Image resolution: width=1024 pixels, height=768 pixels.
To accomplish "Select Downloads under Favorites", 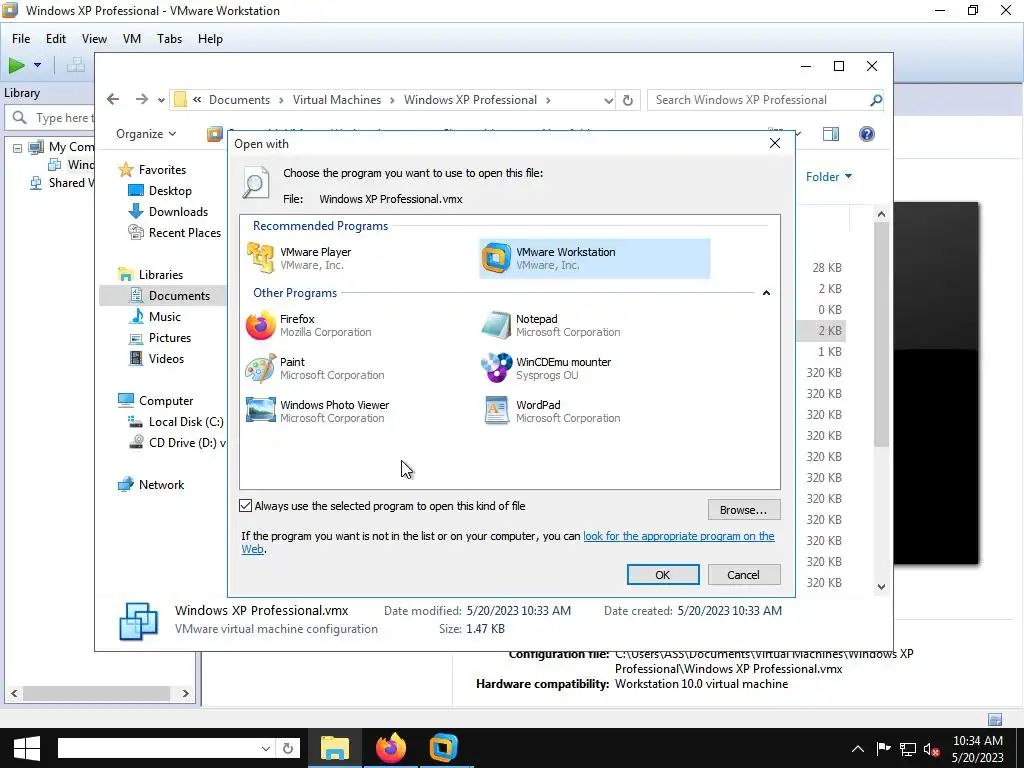I will coord(178,212).
